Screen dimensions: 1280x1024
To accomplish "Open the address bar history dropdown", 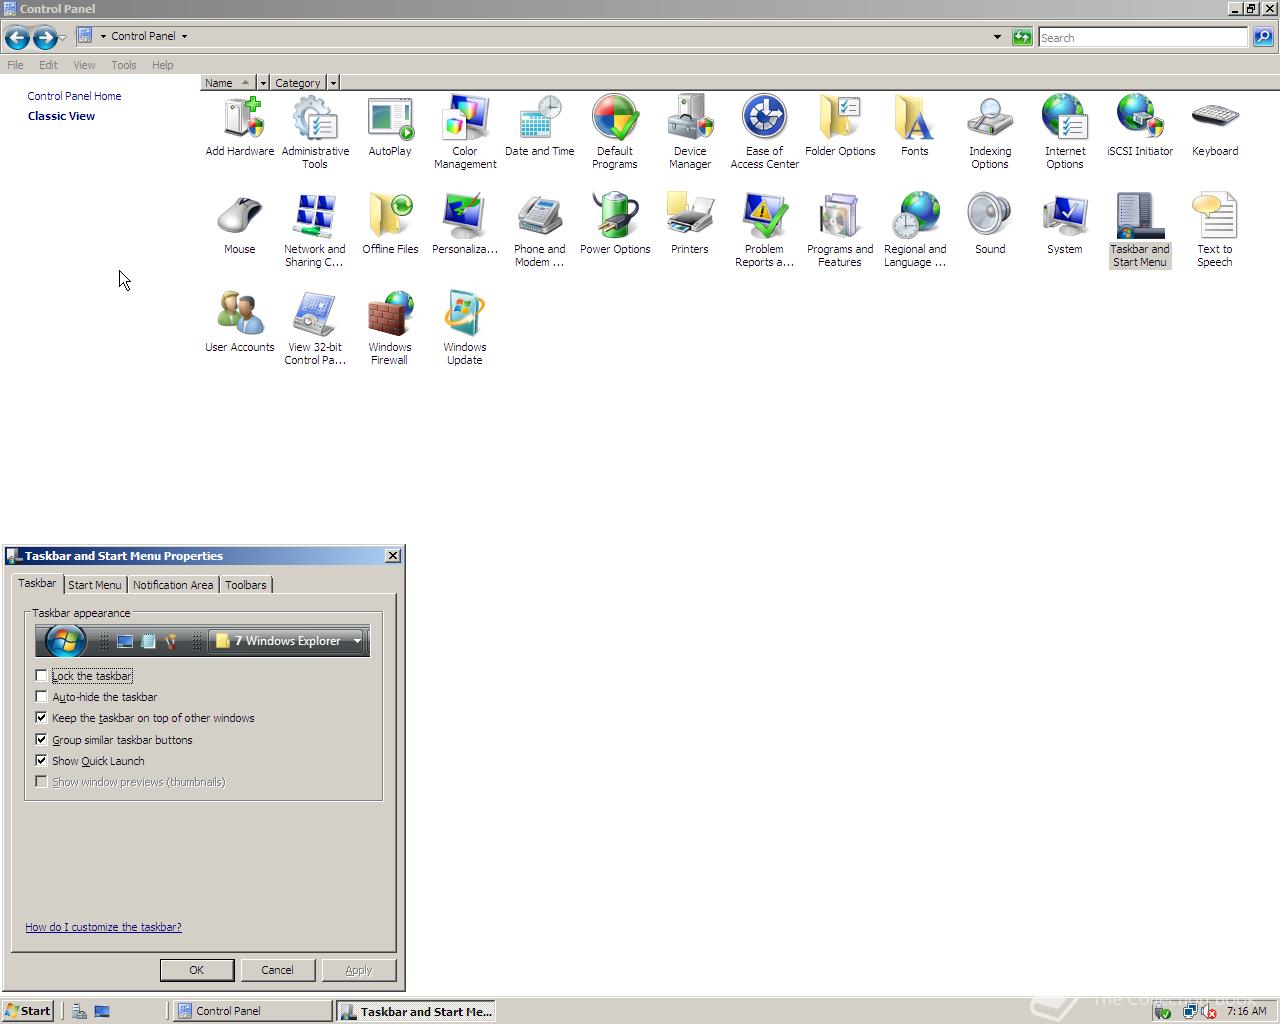I will coord(997,37).
